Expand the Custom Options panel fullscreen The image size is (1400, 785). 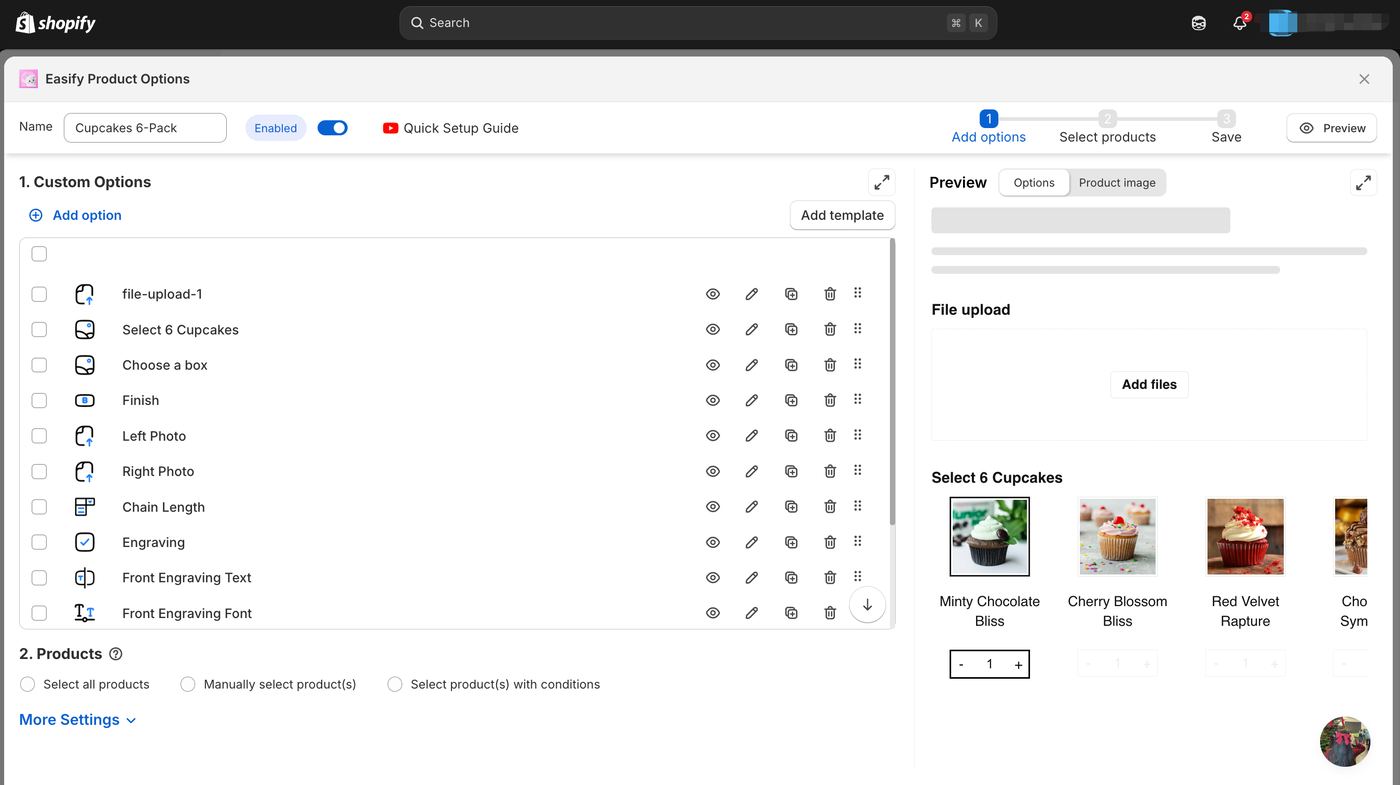pos(881,182)
